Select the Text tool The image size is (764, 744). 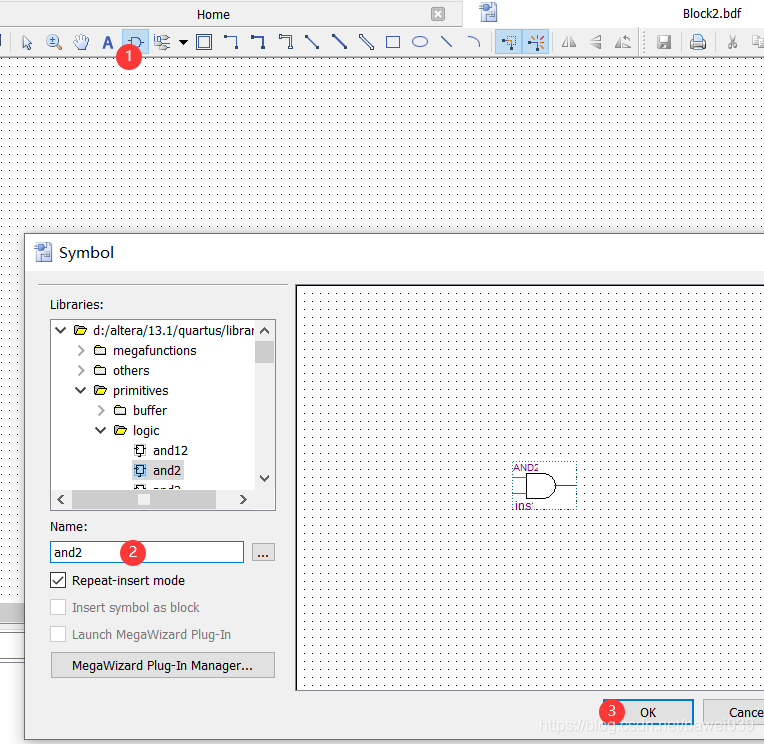[x=108, y=42]
